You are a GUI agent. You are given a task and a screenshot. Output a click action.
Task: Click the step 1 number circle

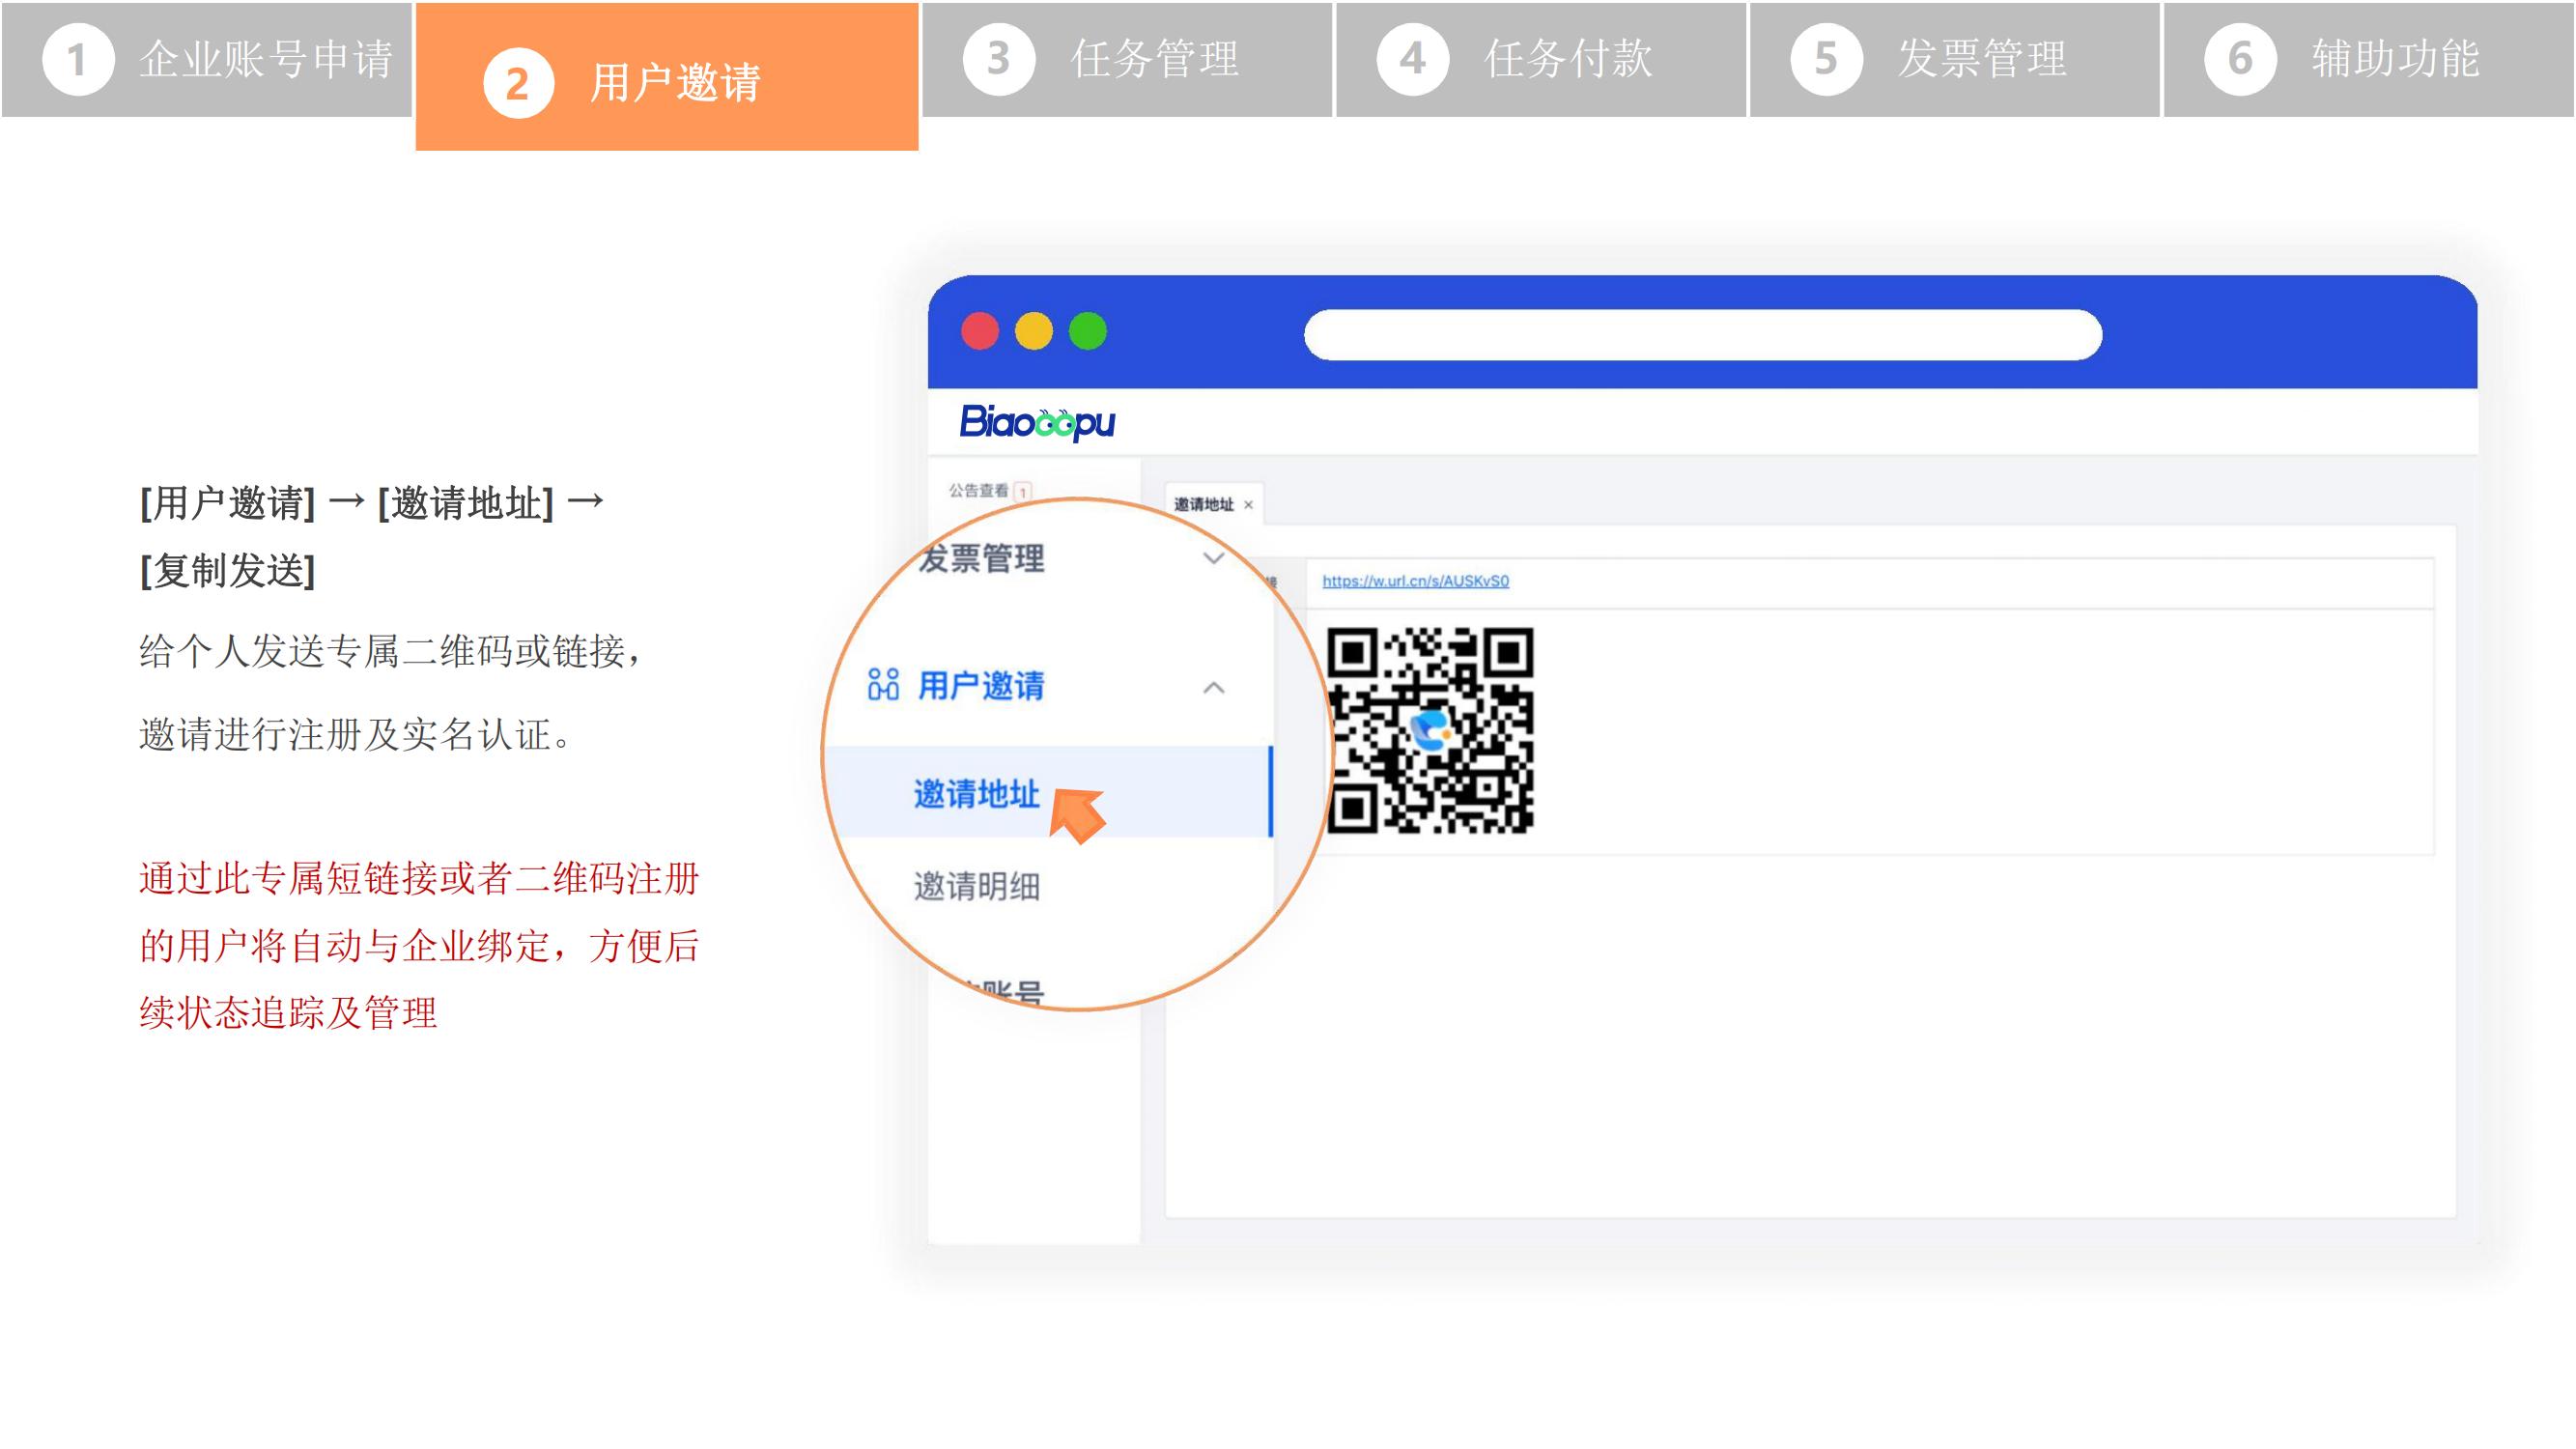point(77,59)
